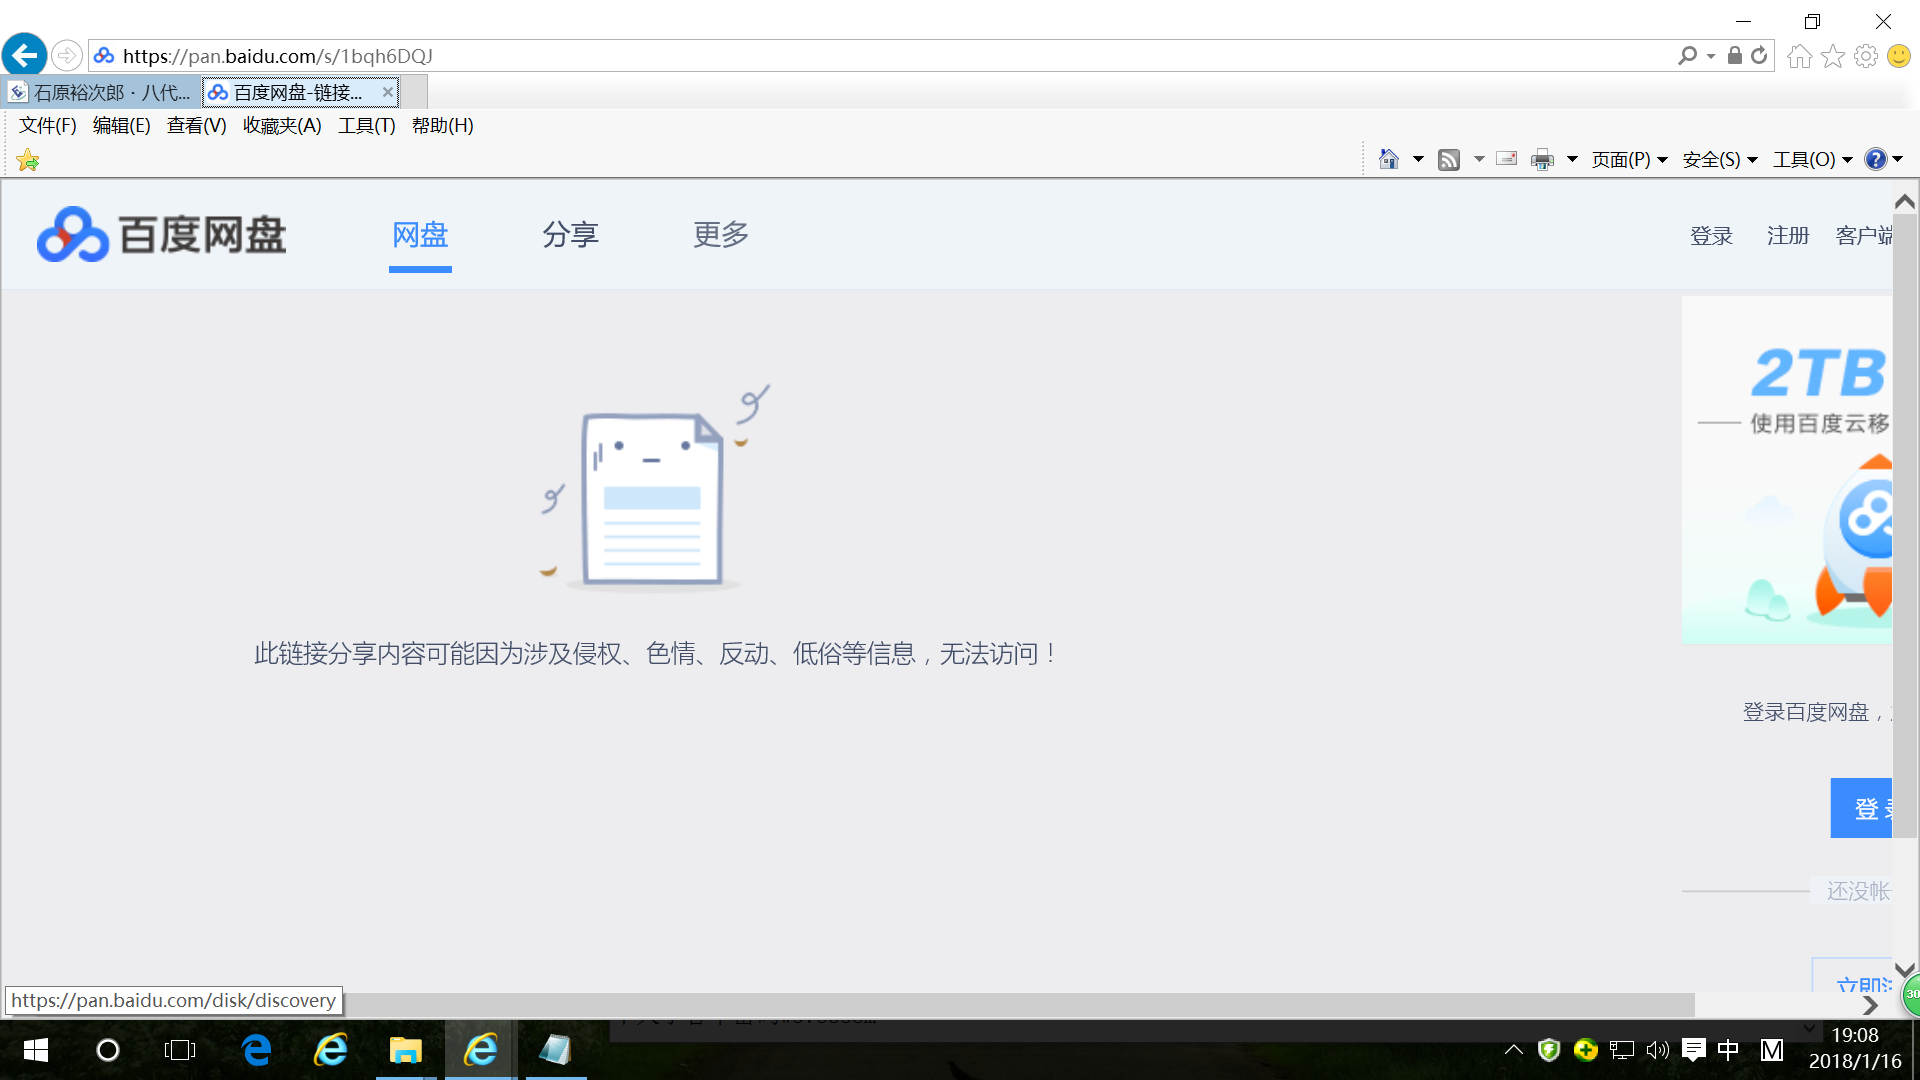Launch Microsoft Edge from taskbar
The width and height of the screenshot is (1920, 1080).
(257, 1050)
